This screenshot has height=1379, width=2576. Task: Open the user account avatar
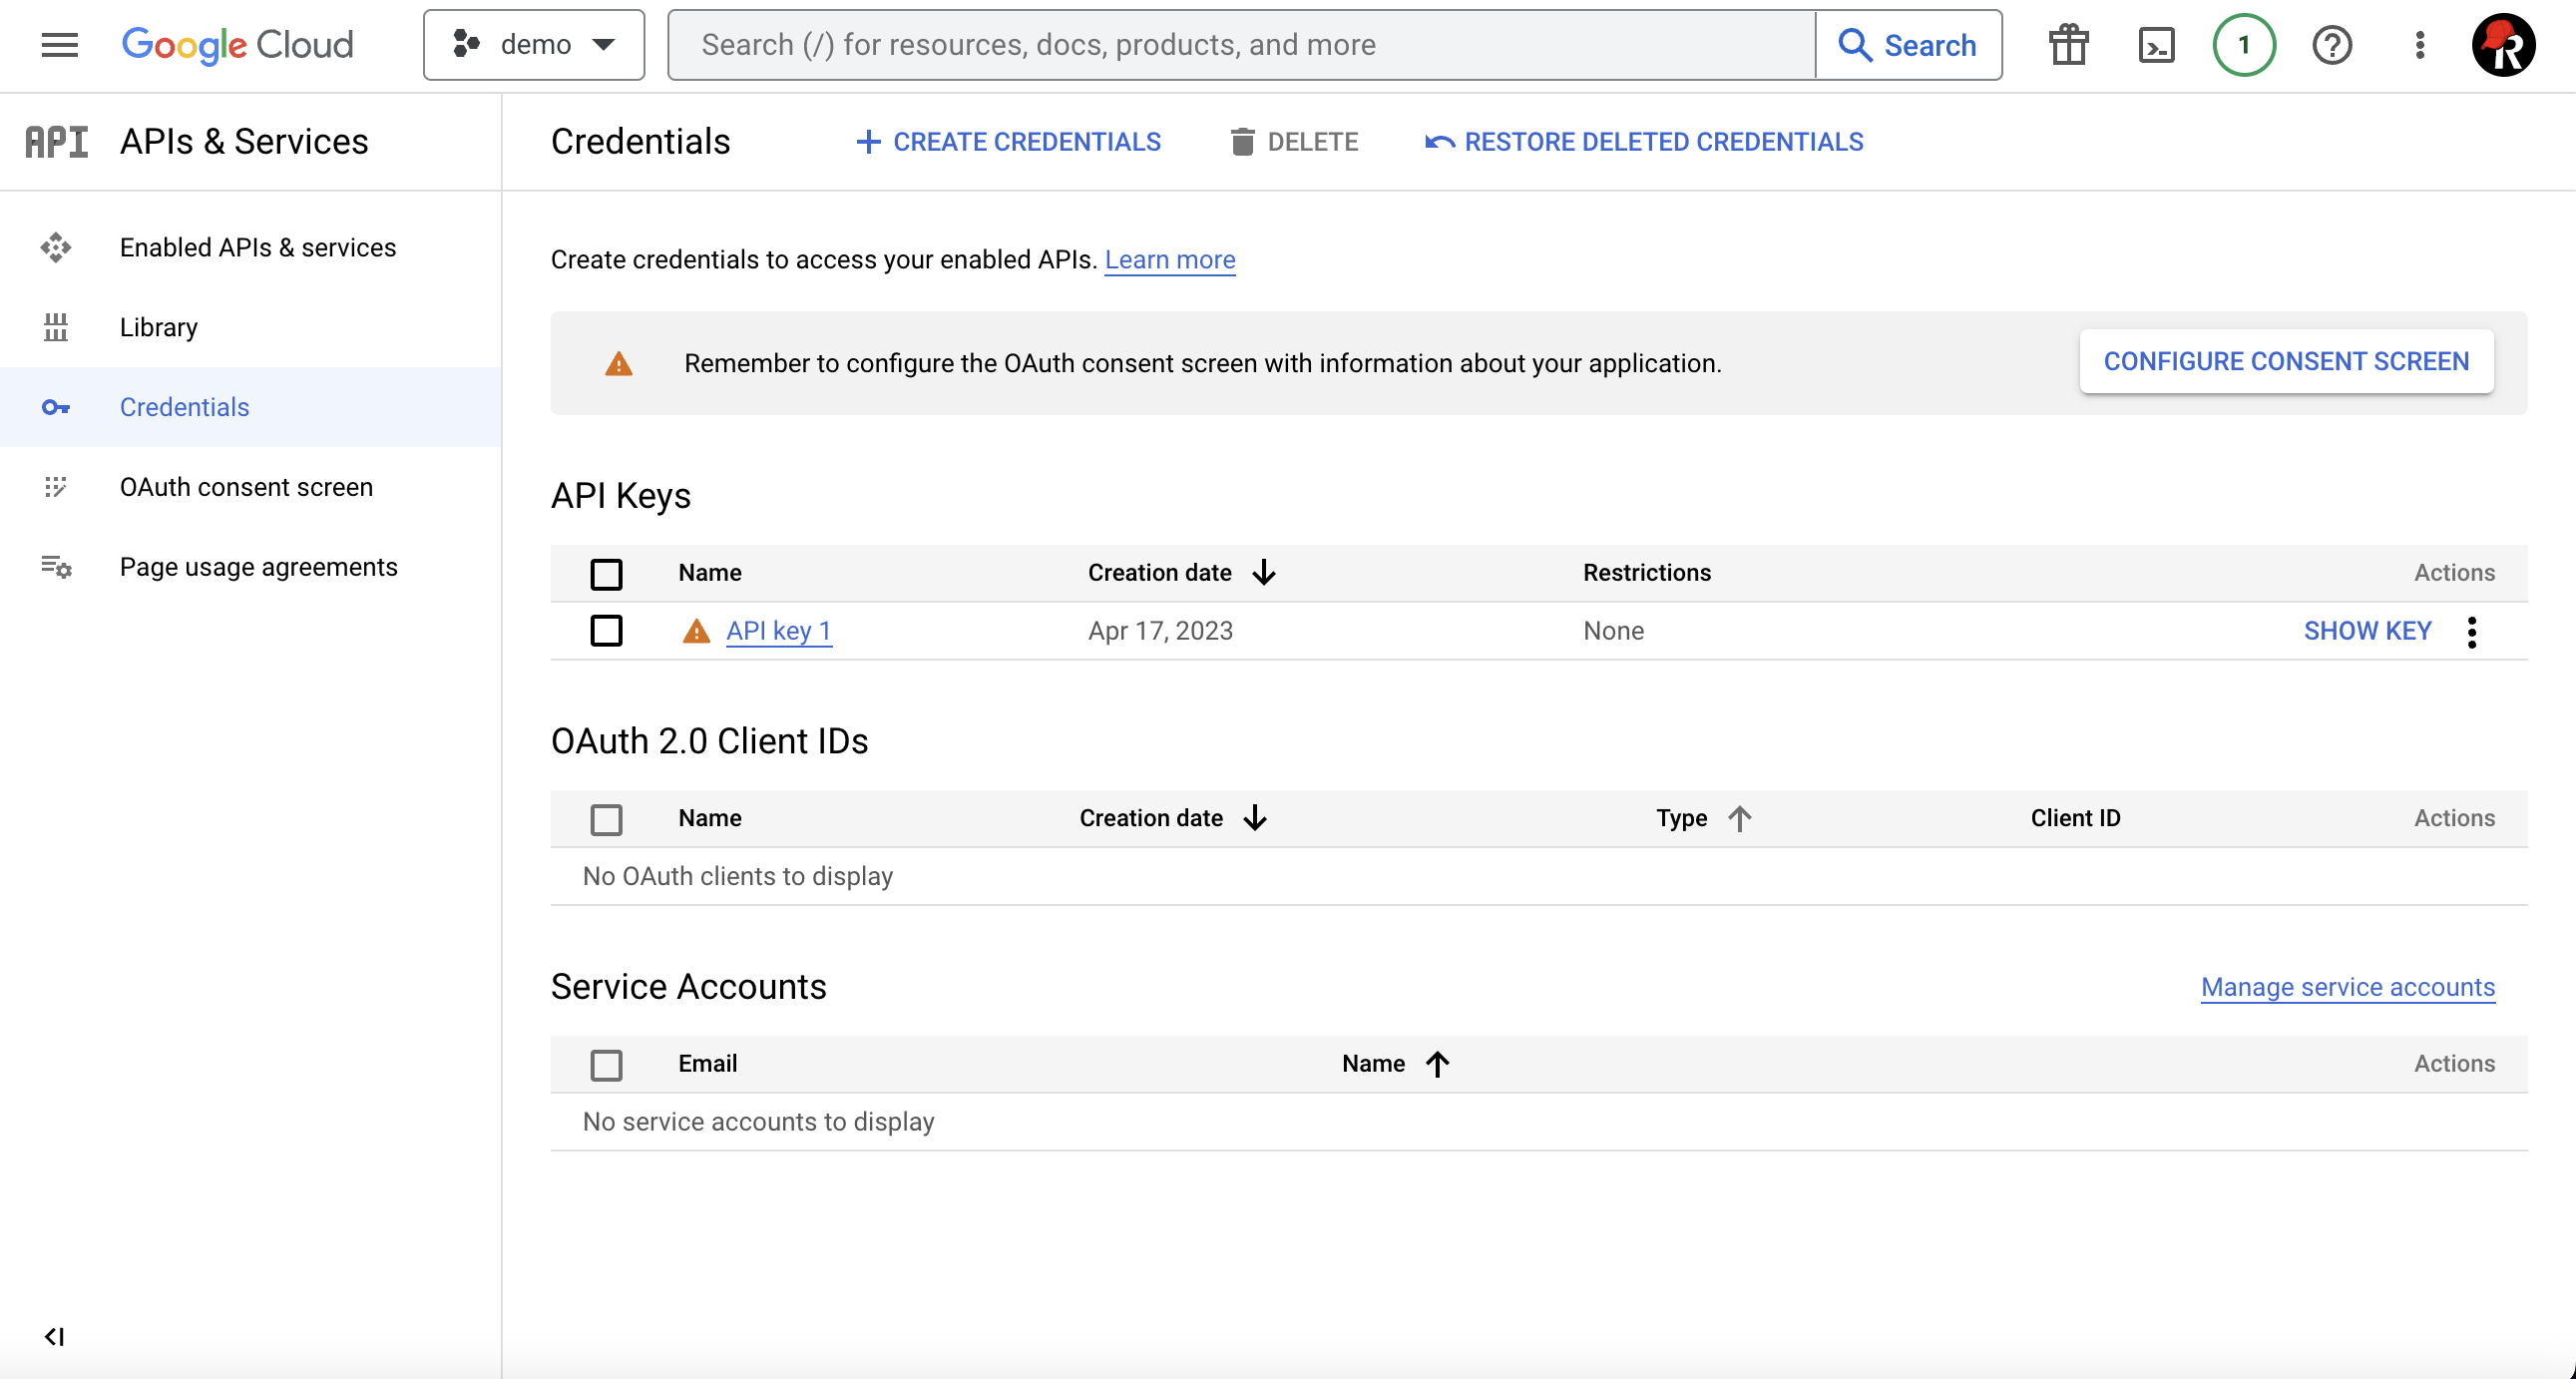click(x=2504, y=45)
